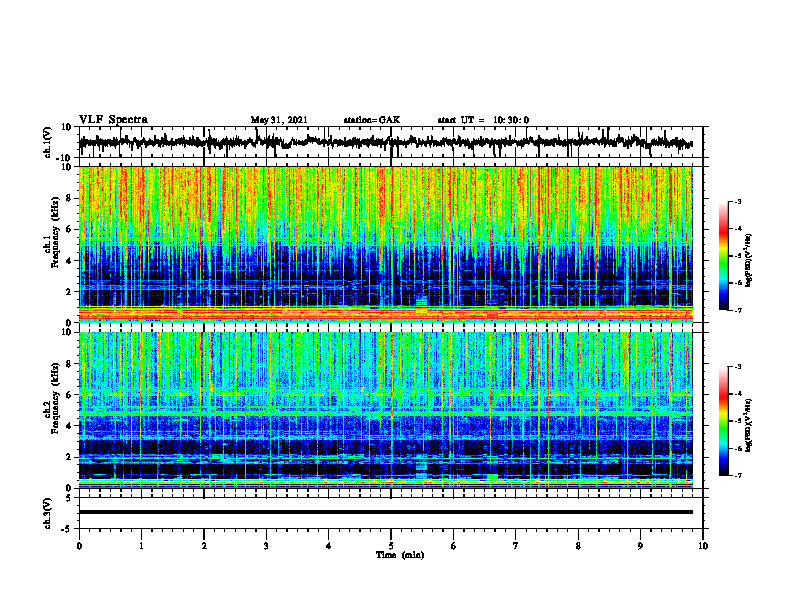Click the "VLF Spectra" plot title
The width and height of the screenshot is (792, 612).
point(113,120)
